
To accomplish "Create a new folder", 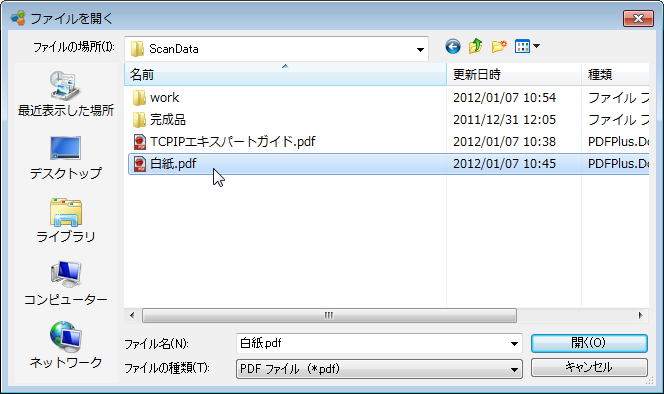I will [x=499, y=46].
